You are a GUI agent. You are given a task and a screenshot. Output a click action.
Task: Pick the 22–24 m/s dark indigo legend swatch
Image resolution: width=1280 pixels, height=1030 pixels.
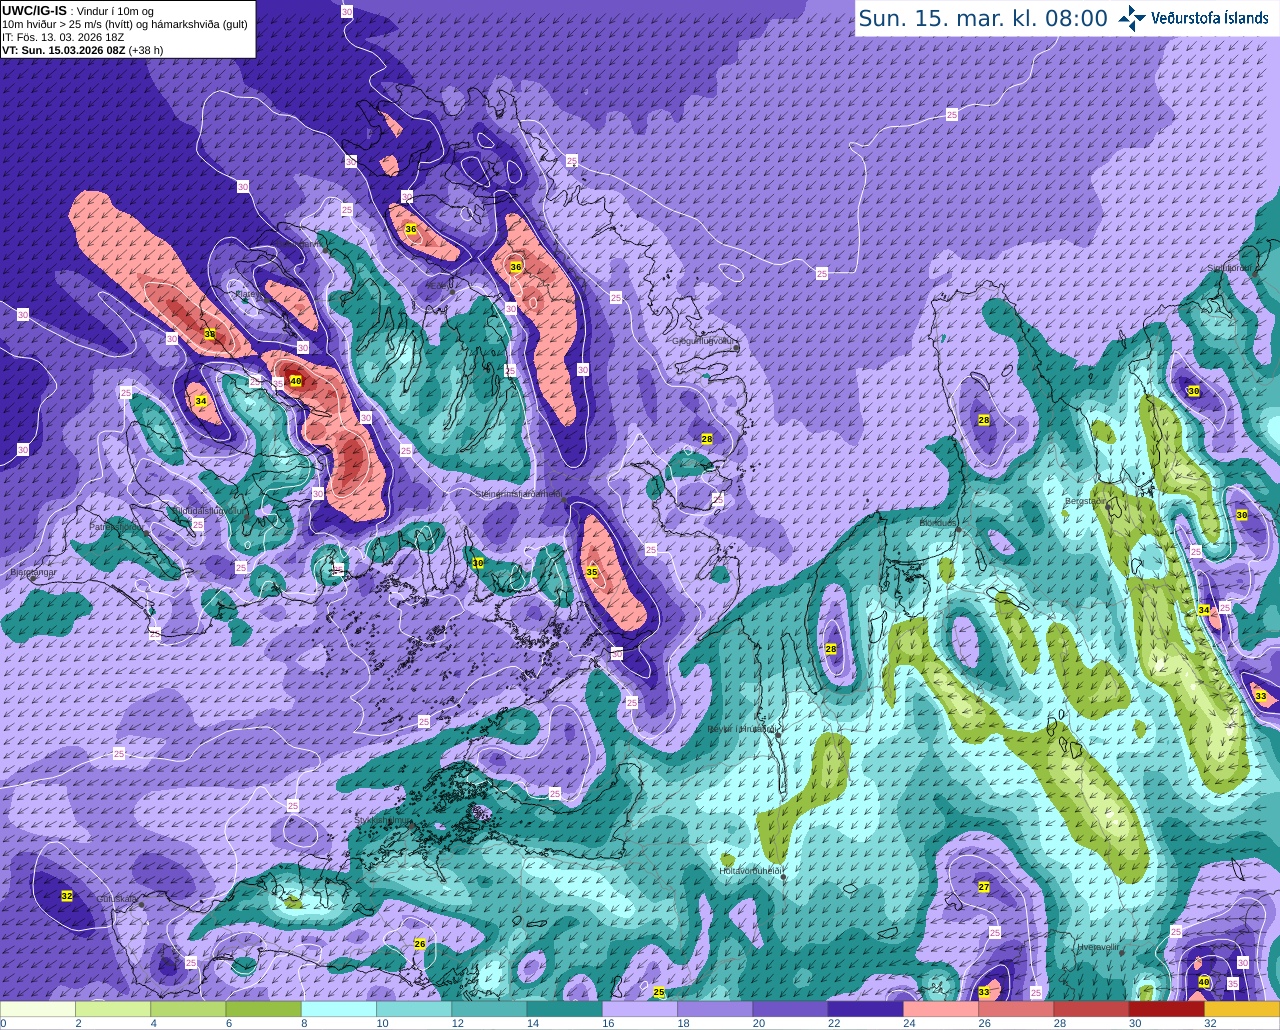(866, 1009)
